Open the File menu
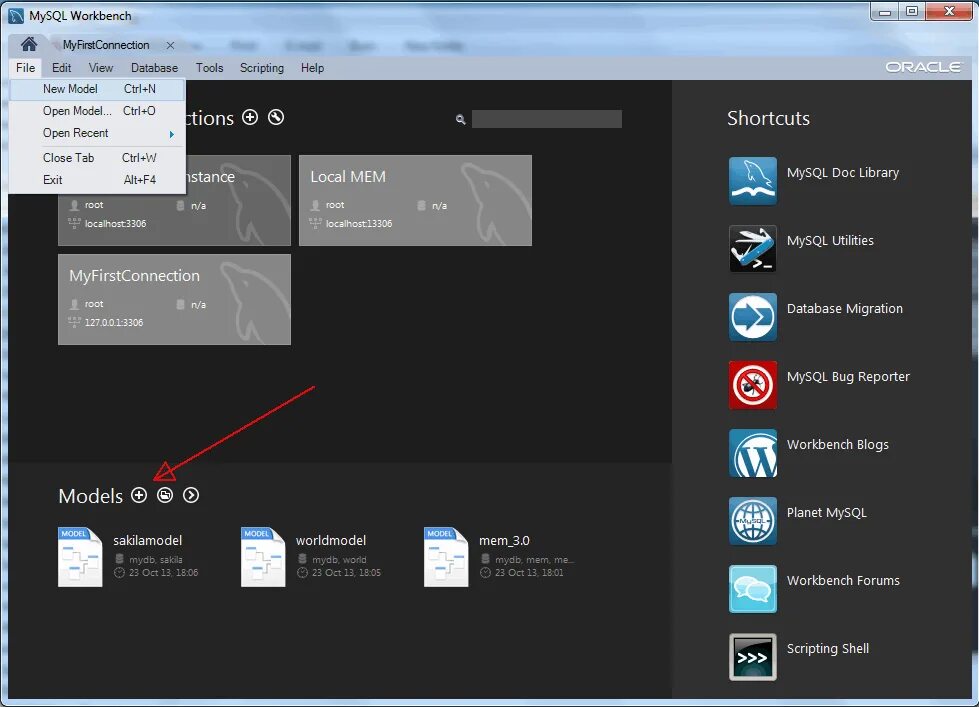 (26, 67)
